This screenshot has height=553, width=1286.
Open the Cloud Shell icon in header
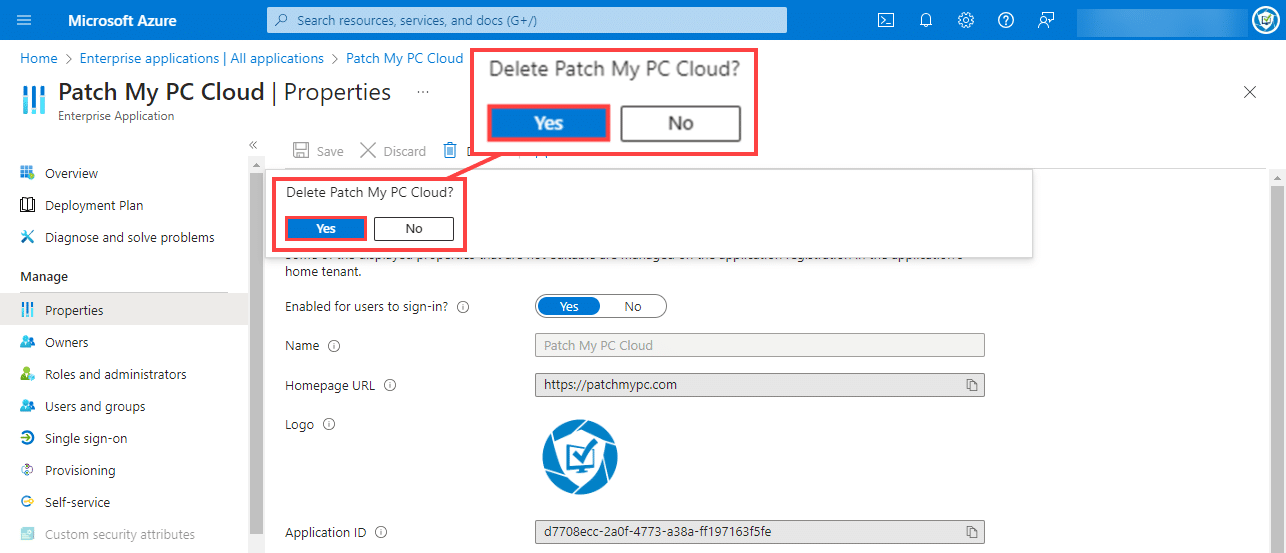tap(885, 20)
